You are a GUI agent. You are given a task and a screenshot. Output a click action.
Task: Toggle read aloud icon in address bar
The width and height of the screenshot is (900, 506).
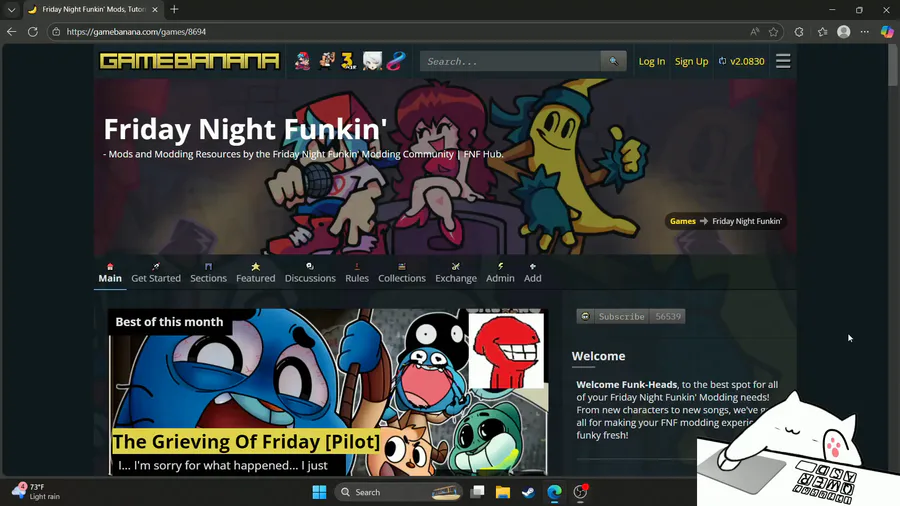coord(754,32)
